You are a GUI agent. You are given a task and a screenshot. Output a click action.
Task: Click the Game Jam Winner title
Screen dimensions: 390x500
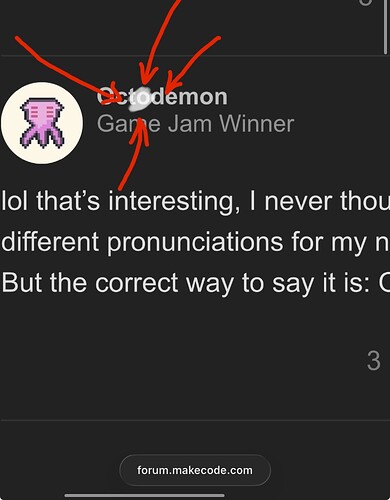195,124
